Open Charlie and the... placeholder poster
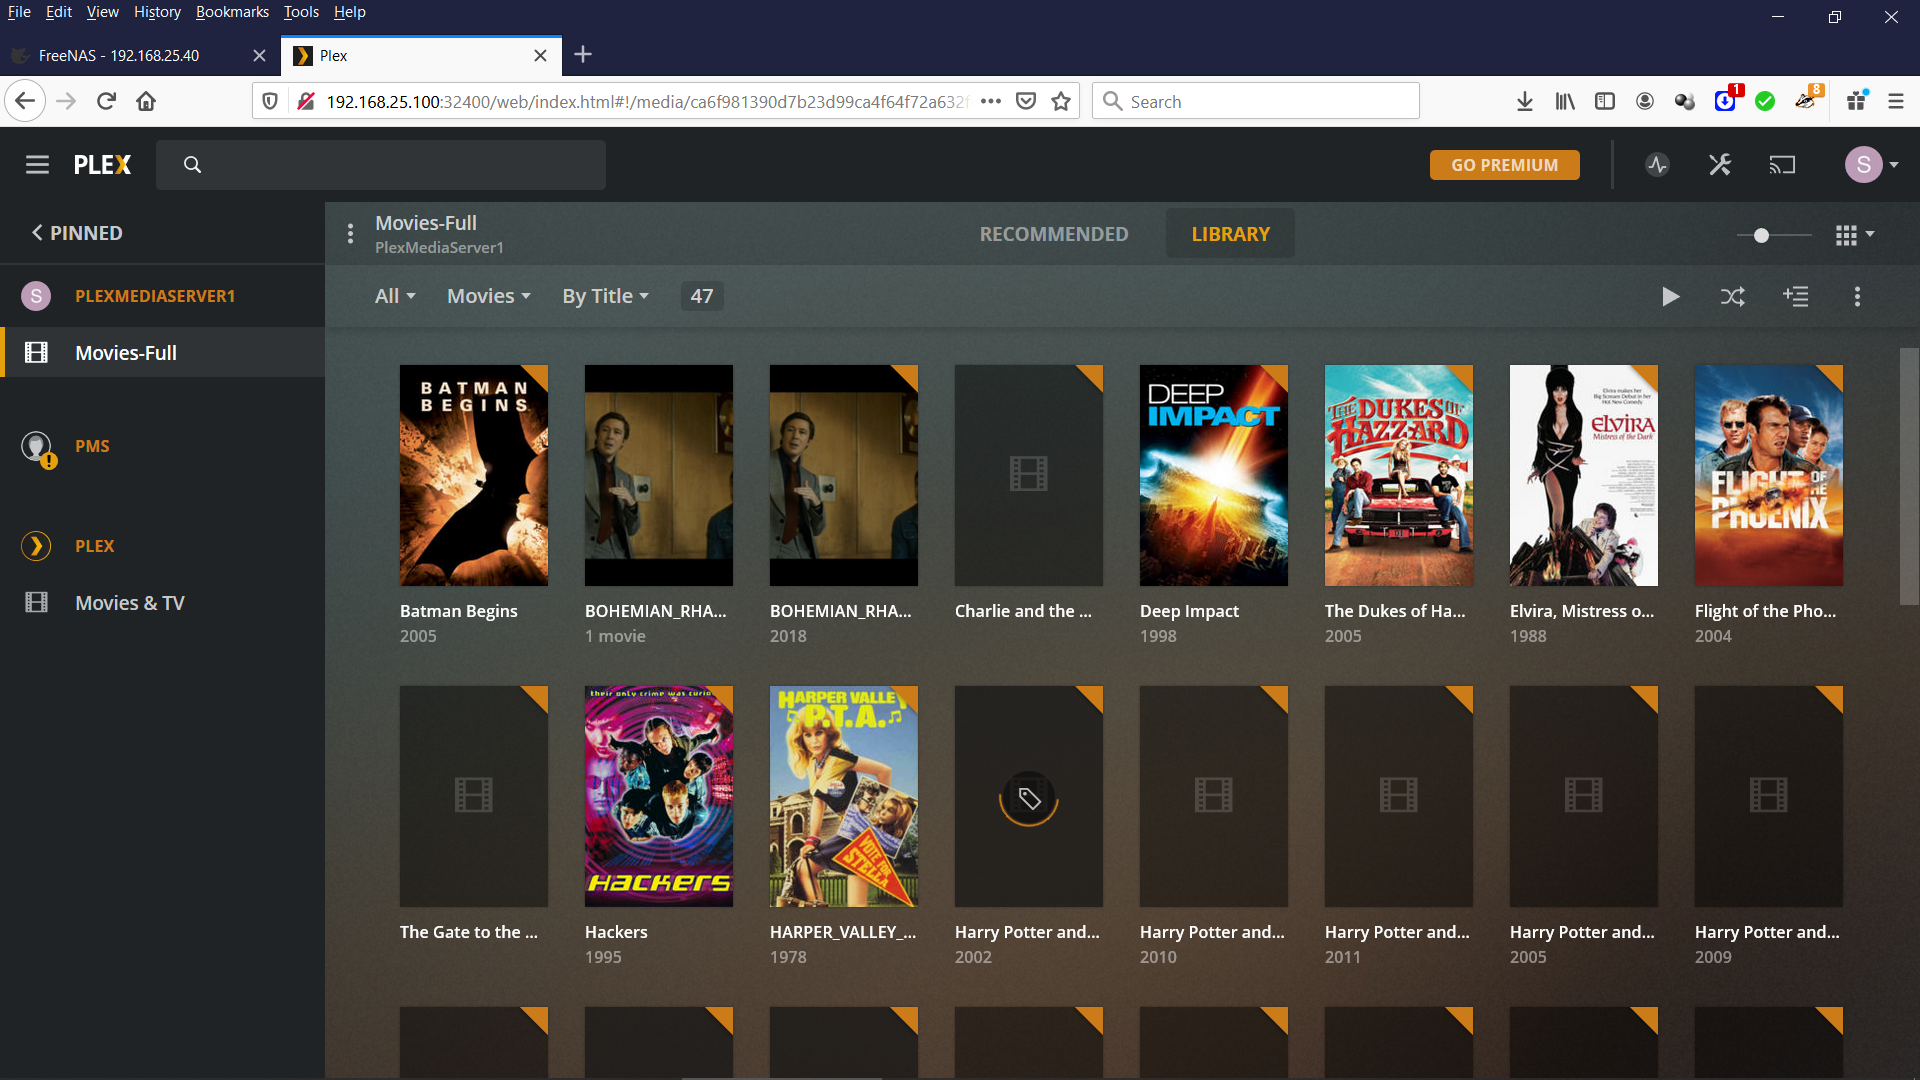 [1029, 475]
